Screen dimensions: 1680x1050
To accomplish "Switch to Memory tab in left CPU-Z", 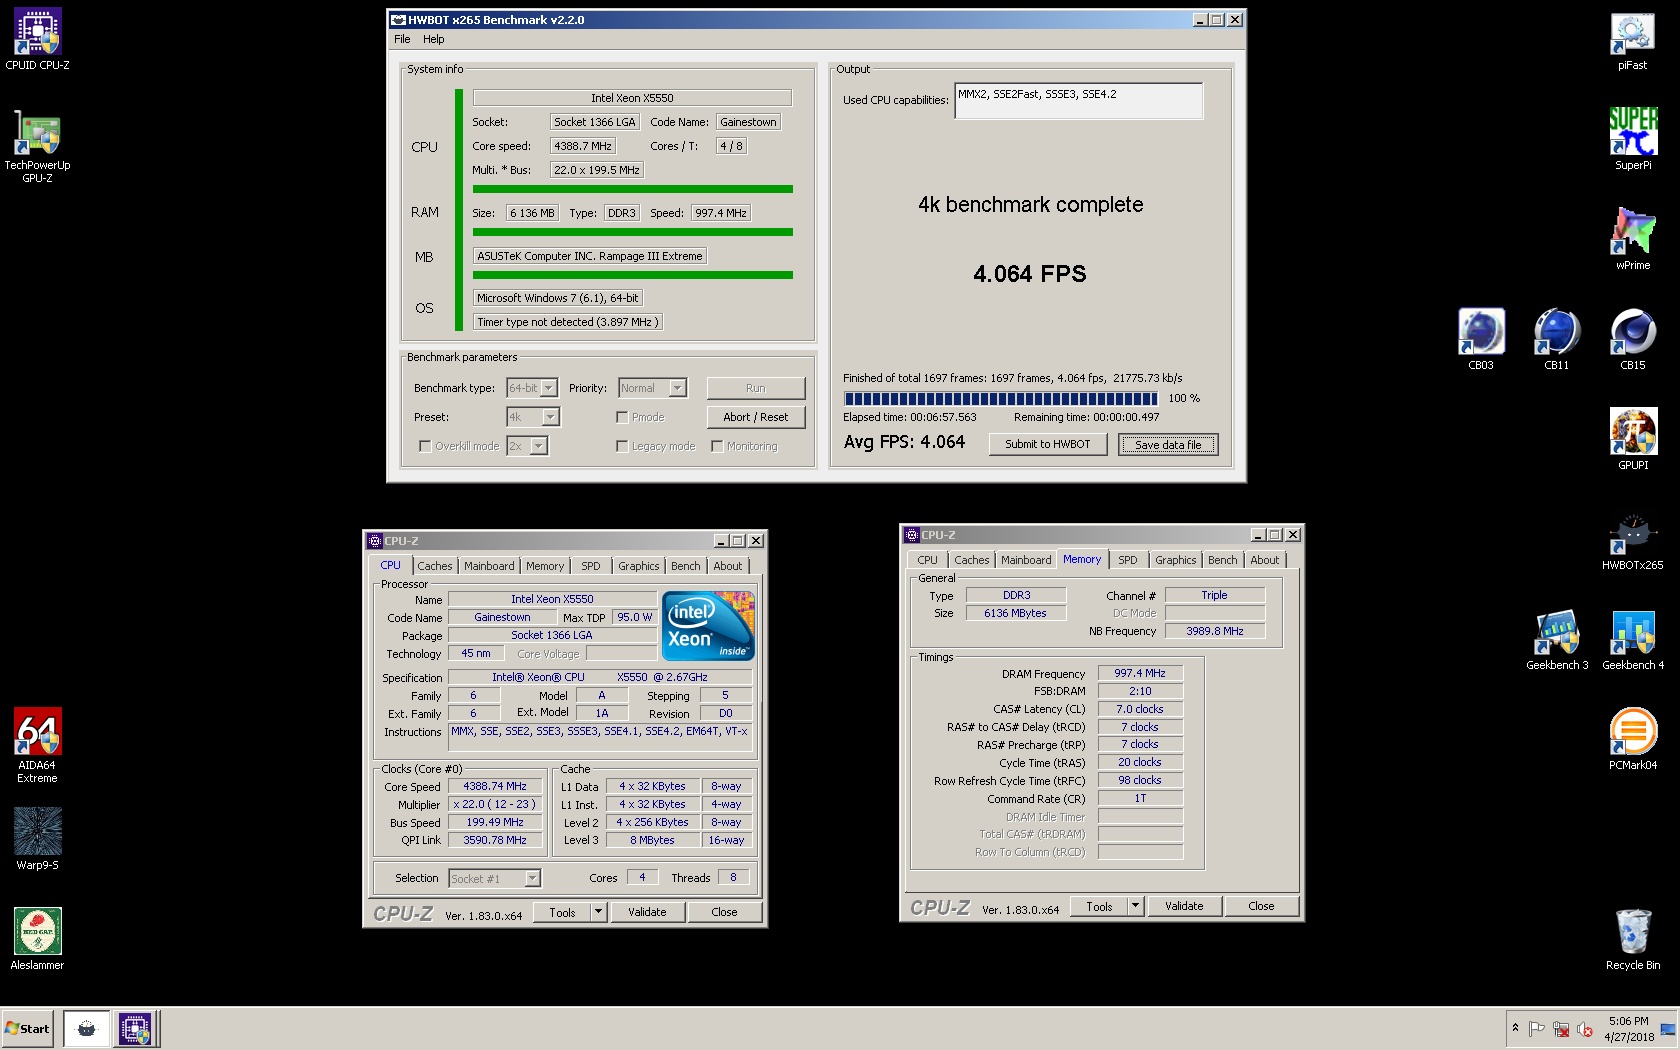I will click(x=545, y=566).
